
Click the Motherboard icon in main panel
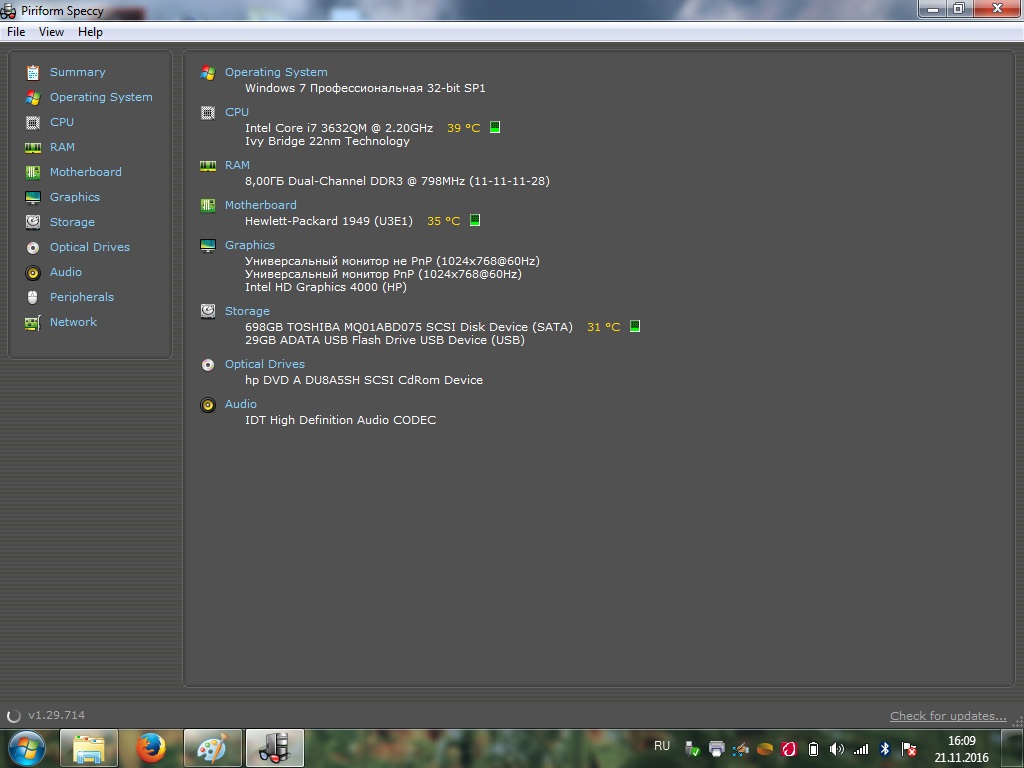point(208,206)
